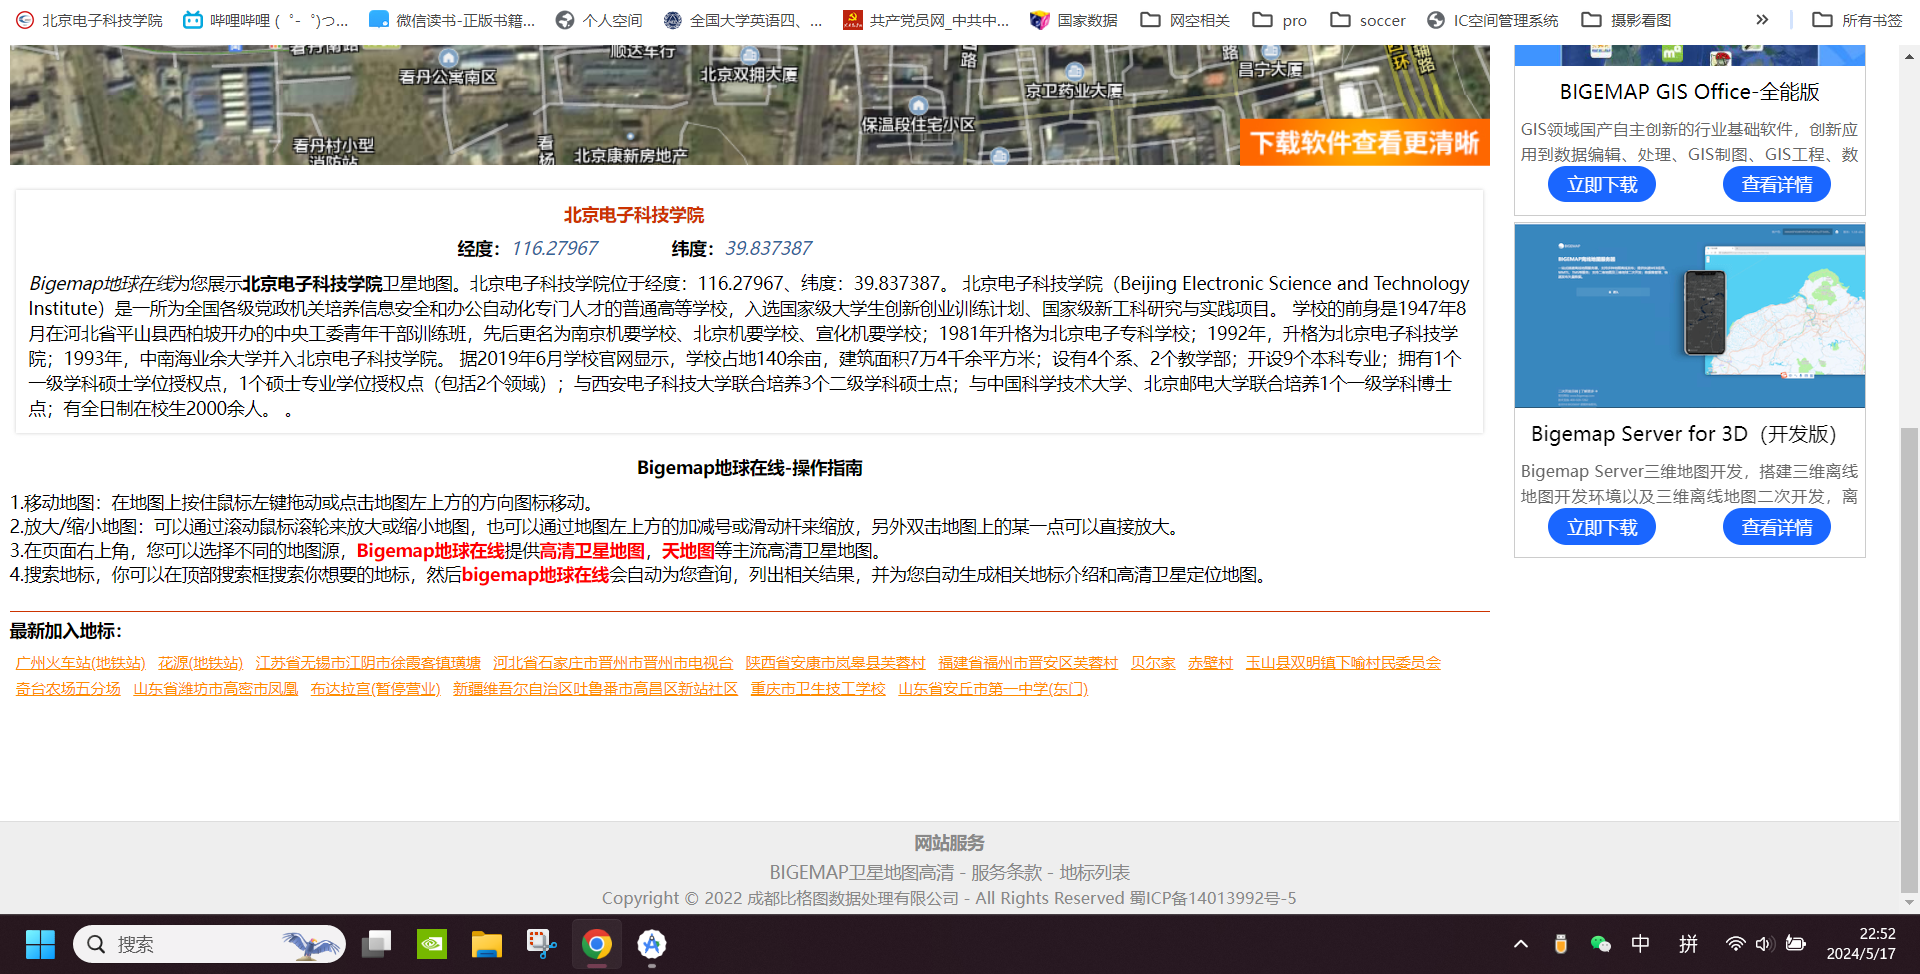1920x974 pixels.
Task: Open the pro bookmark folder
Action: click(x=1280, y=20)
